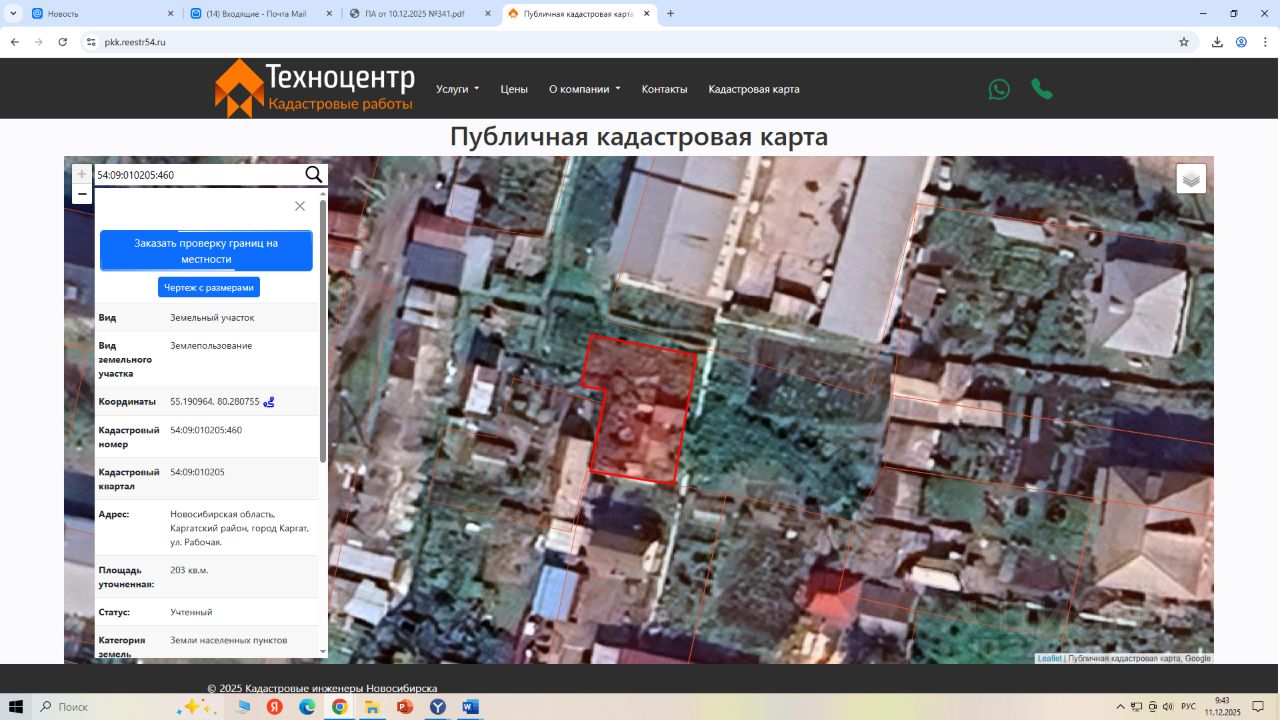
Task: Switch to Google Chrome in the taskbar
Action: click(x=340, y=707)
